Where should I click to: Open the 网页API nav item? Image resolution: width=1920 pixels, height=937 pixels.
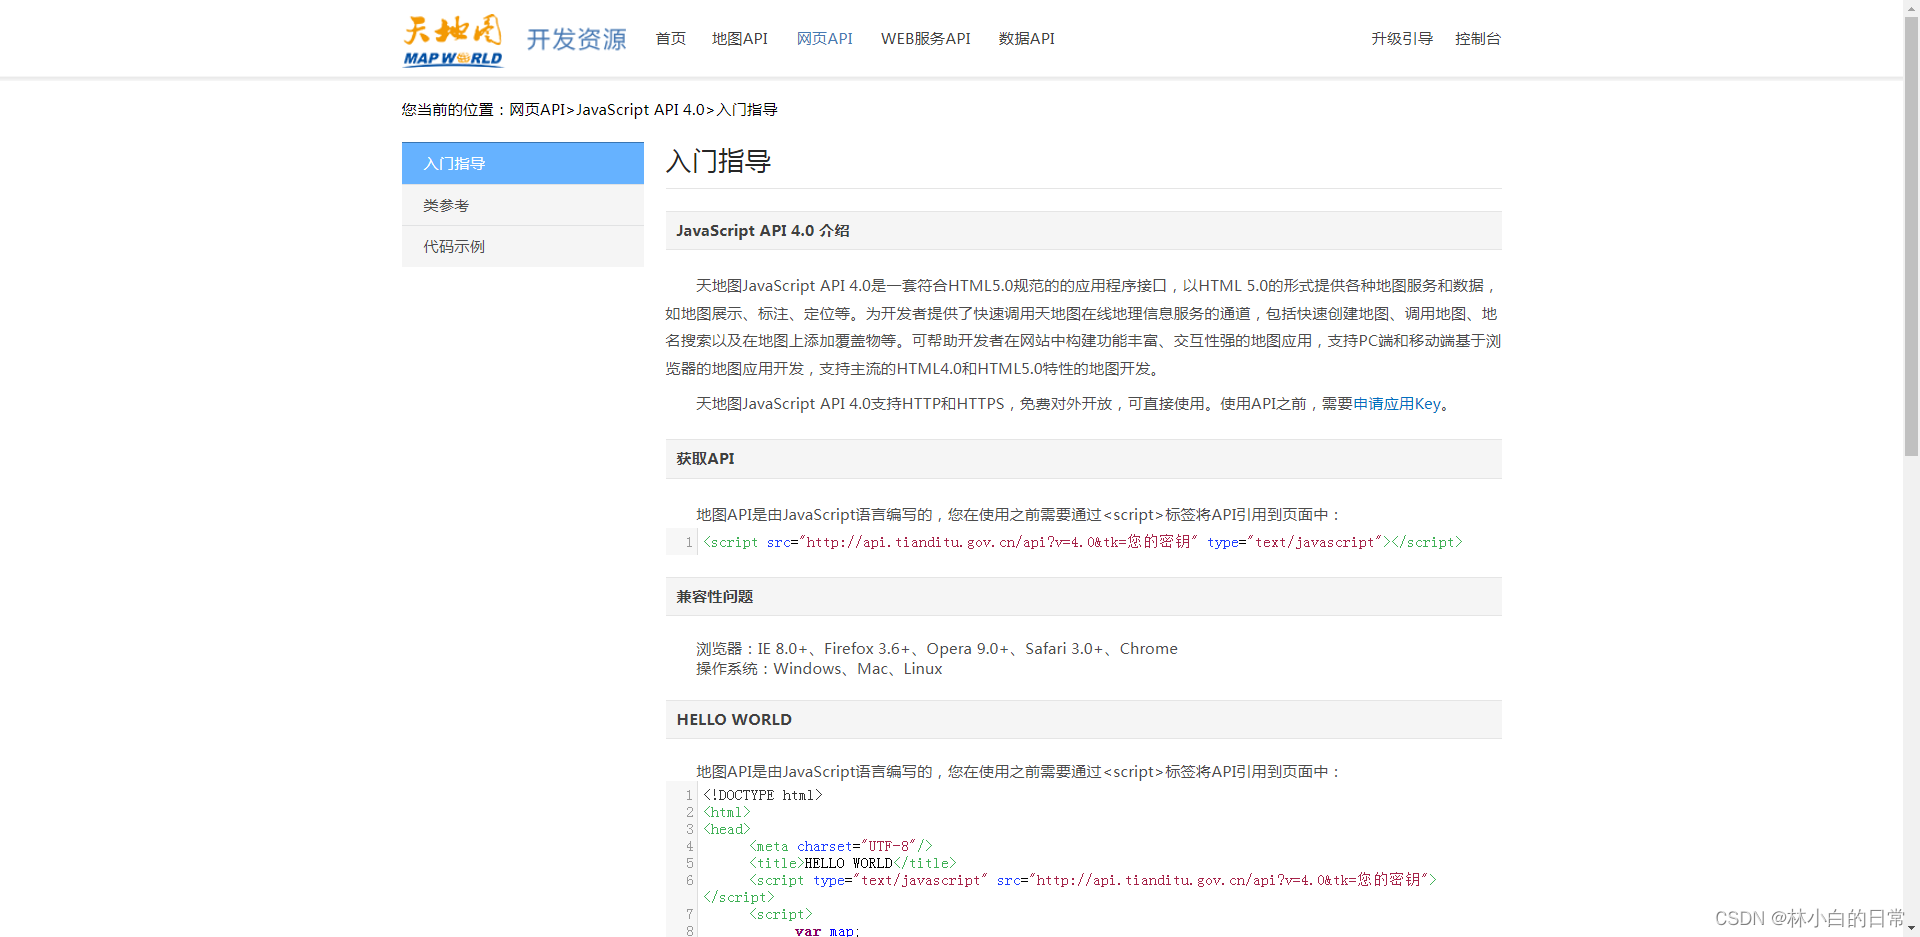pyautogui.click(x=824, y=39)
